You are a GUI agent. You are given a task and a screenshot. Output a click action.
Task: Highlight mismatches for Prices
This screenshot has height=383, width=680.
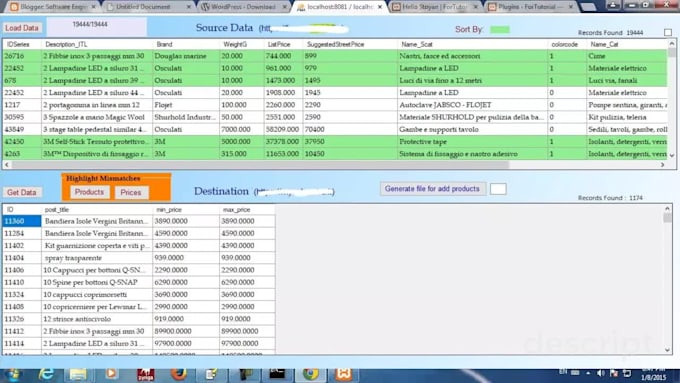(x=131, y=192)
